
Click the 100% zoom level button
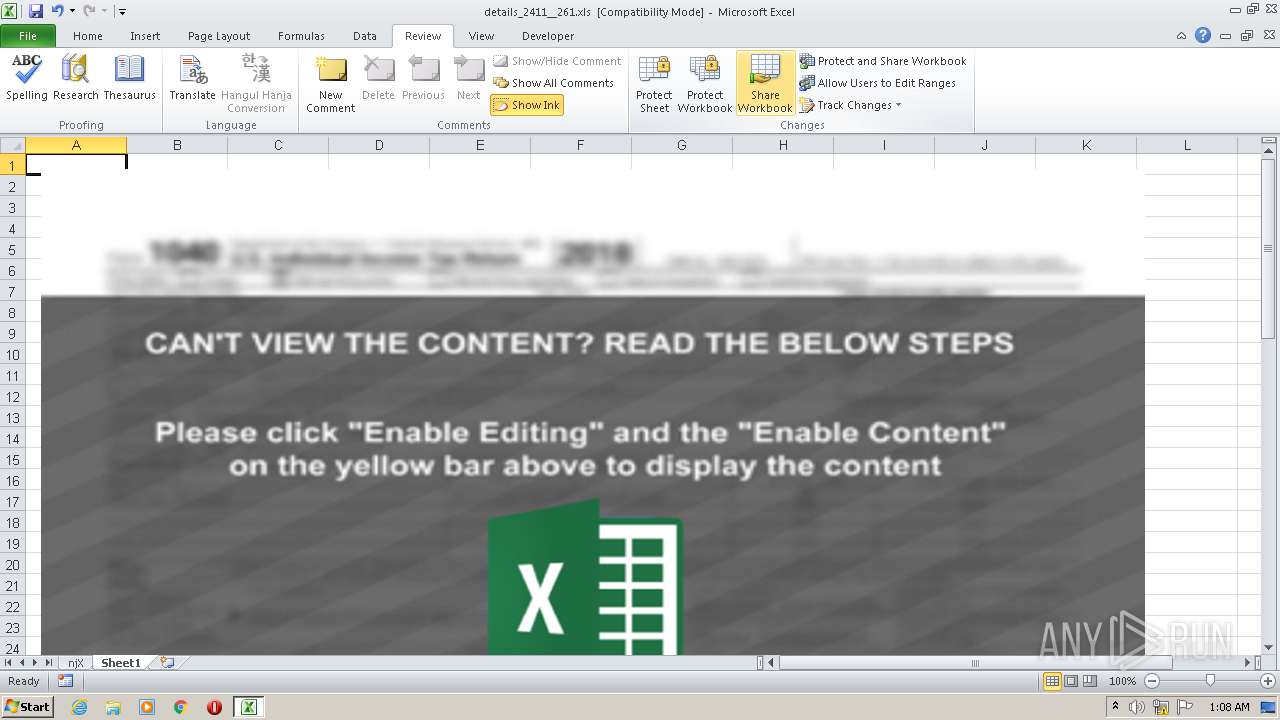tap(1122, 681)
